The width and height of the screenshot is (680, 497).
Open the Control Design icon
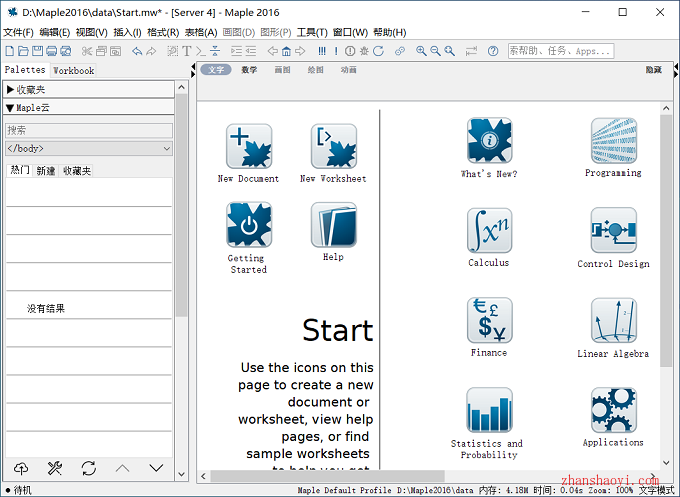click(614, 230)
